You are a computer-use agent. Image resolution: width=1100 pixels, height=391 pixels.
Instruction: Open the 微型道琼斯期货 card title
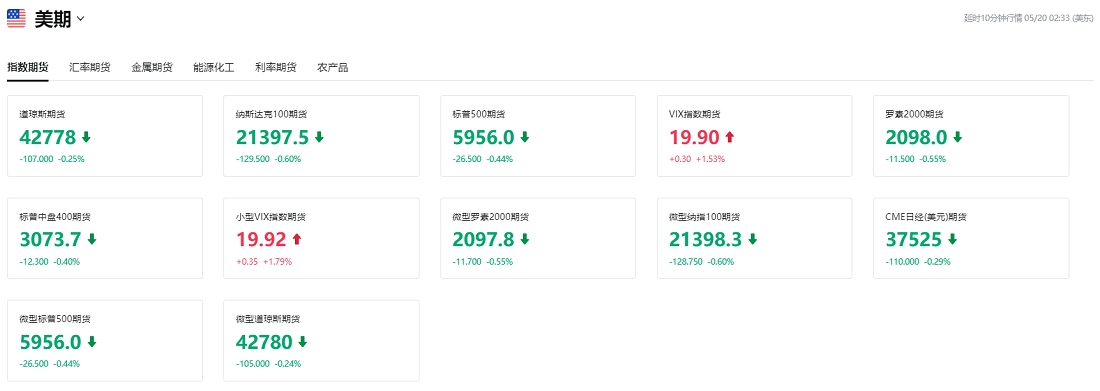268,319
